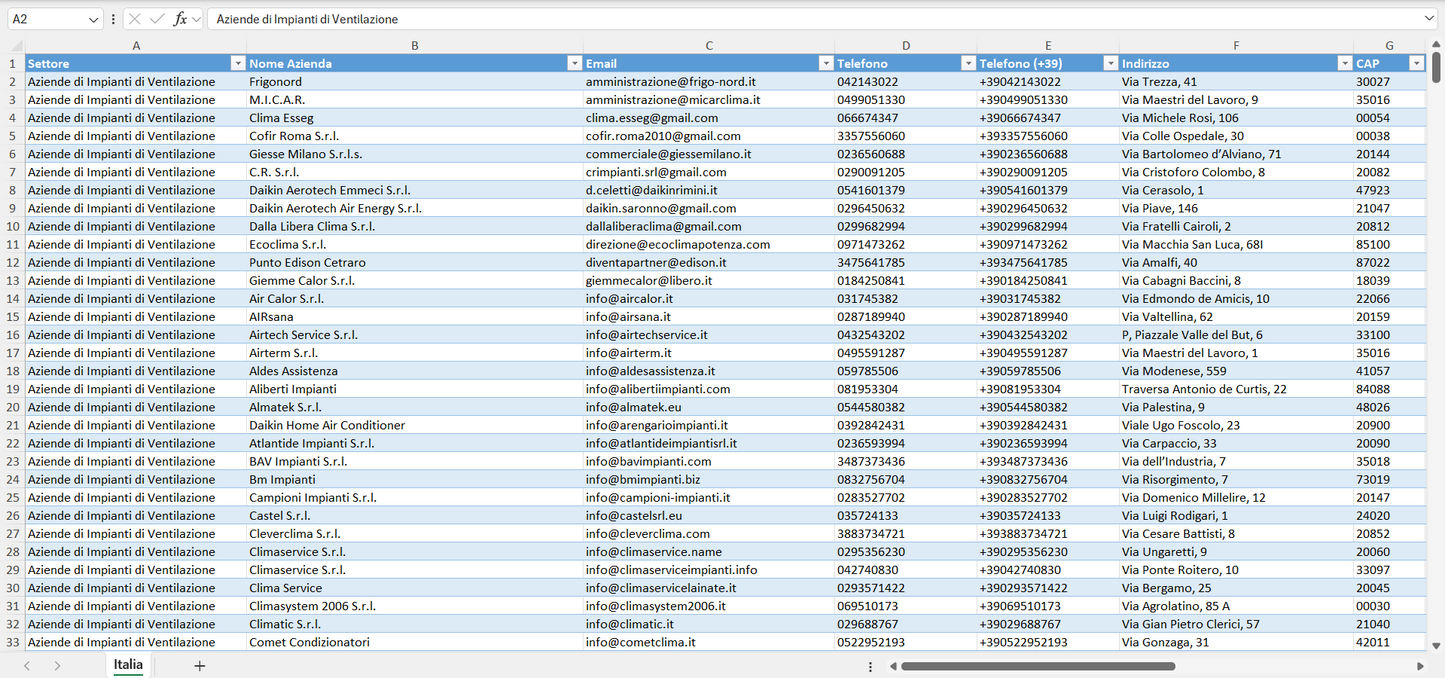Select row 33 header
This screenshot has height=678, width=1445.
point(14,642)
